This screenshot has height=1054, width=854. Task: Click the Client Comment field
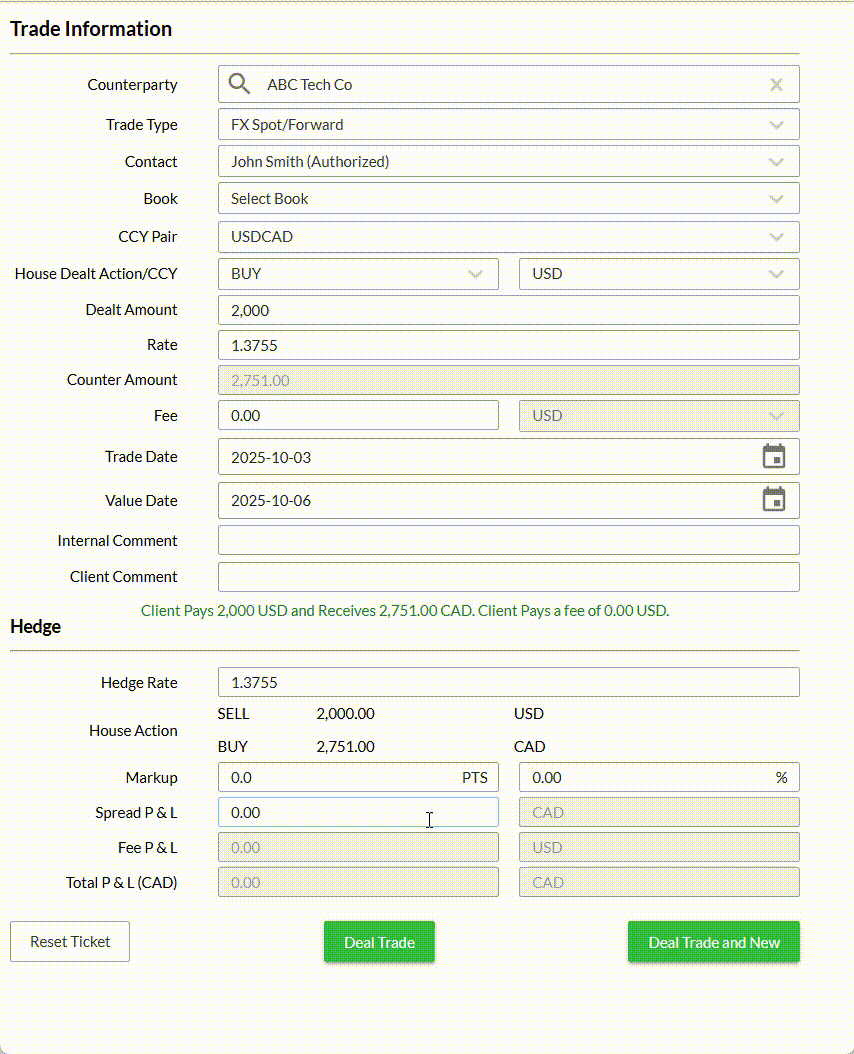(x=508, y=577)
